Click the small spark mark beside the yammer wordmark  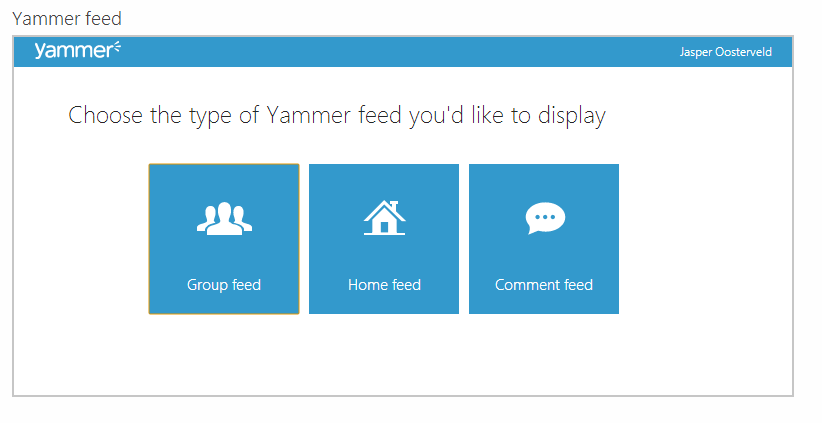tap(117, 47)
